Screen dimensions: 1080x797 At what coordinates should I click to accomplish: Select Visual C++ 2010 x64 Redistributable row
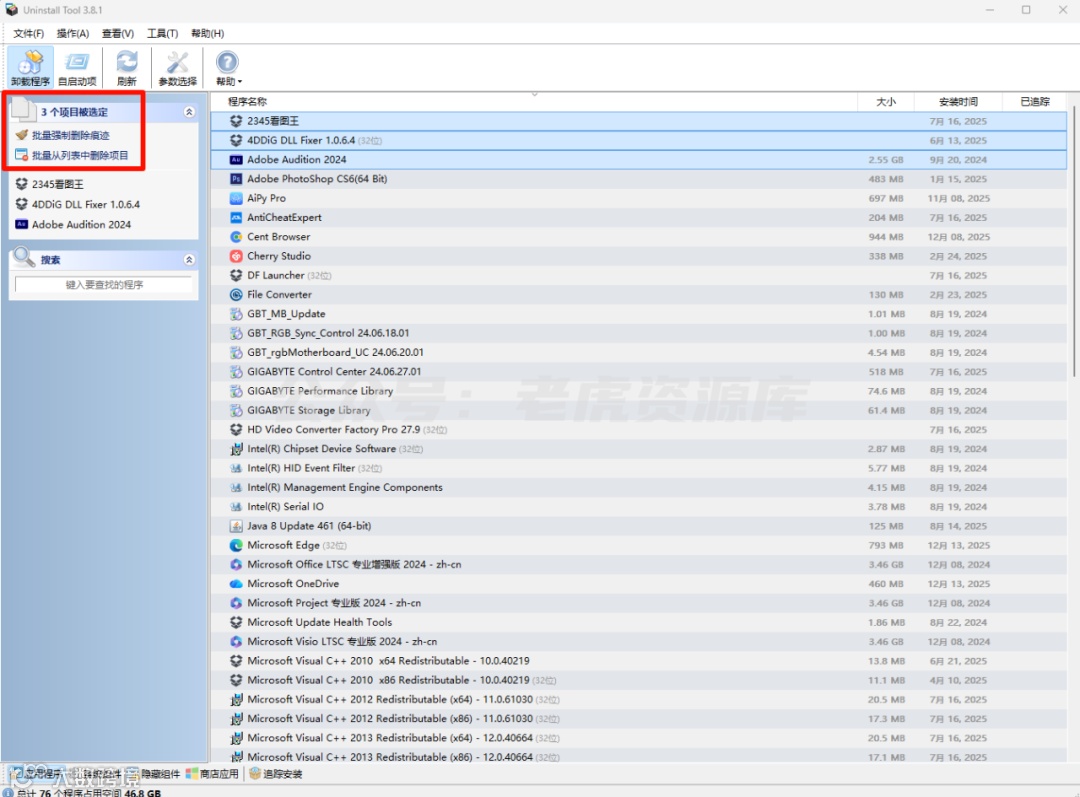pyautogui.click(x=638, y=661)
